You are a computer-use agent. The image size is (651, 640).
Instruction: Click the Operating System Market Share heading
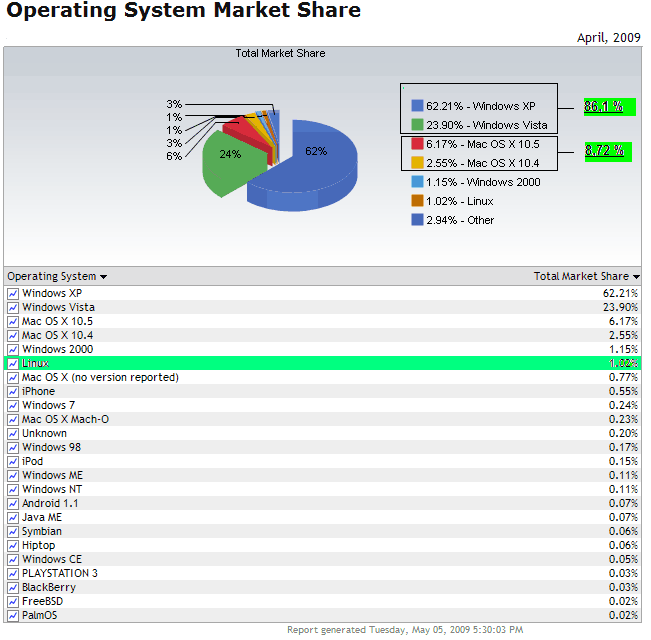tap(184, 10)
